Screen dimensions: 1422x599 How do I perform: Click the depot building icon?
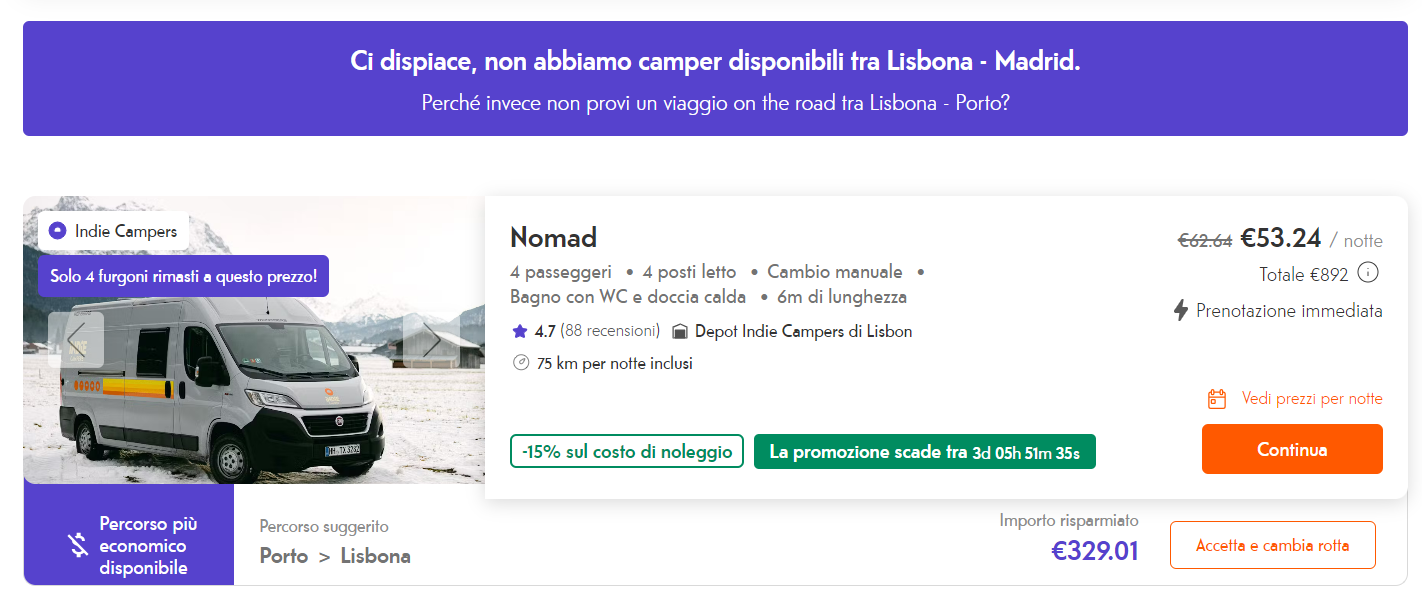[x=680, y=331]
